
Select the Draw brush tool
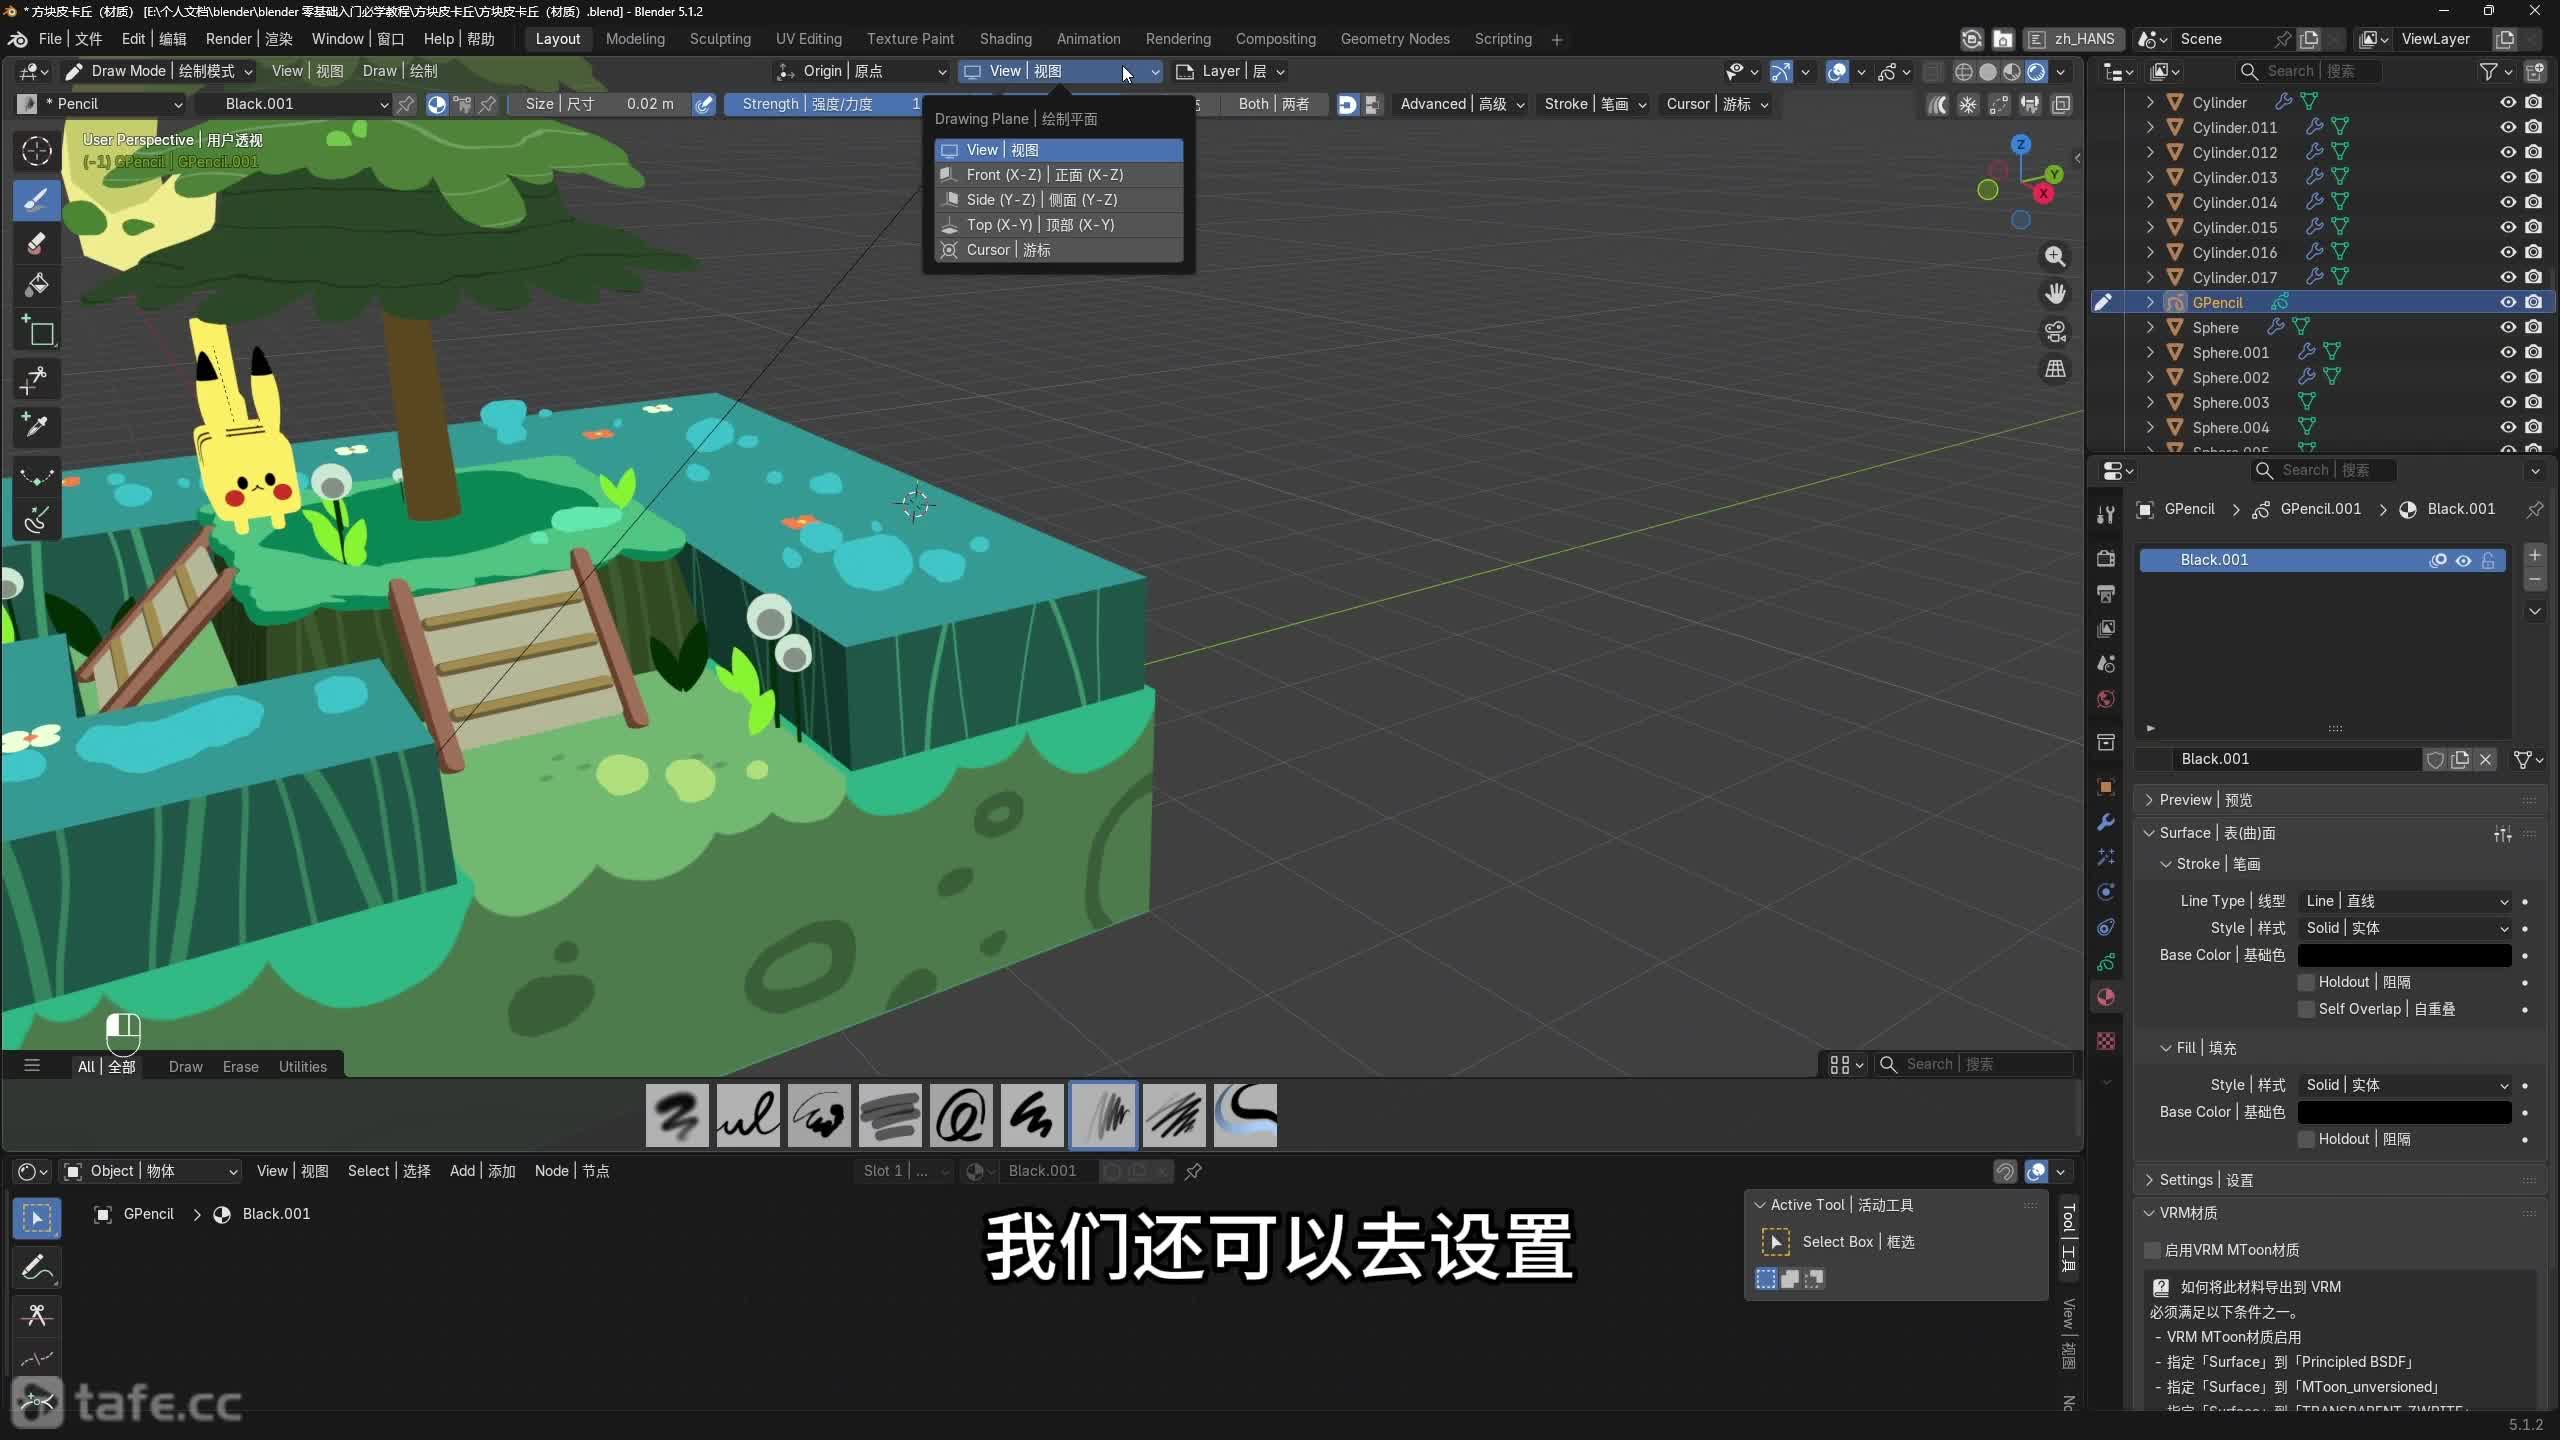tap(37, 200)
